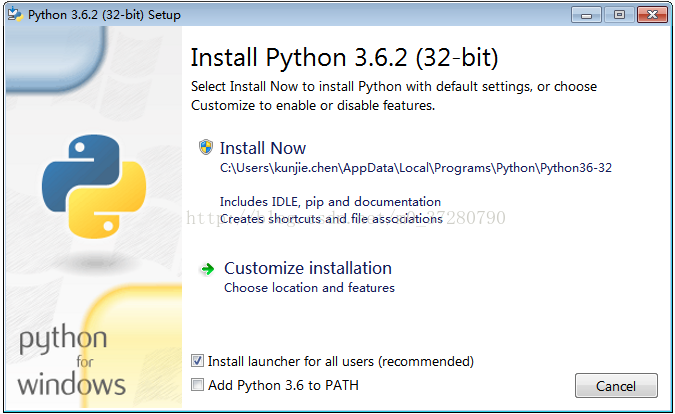Click the Includes IDLE, pip and documentation line
The height and width of the screenshot is (414, 675).
(x=330, y=202)
